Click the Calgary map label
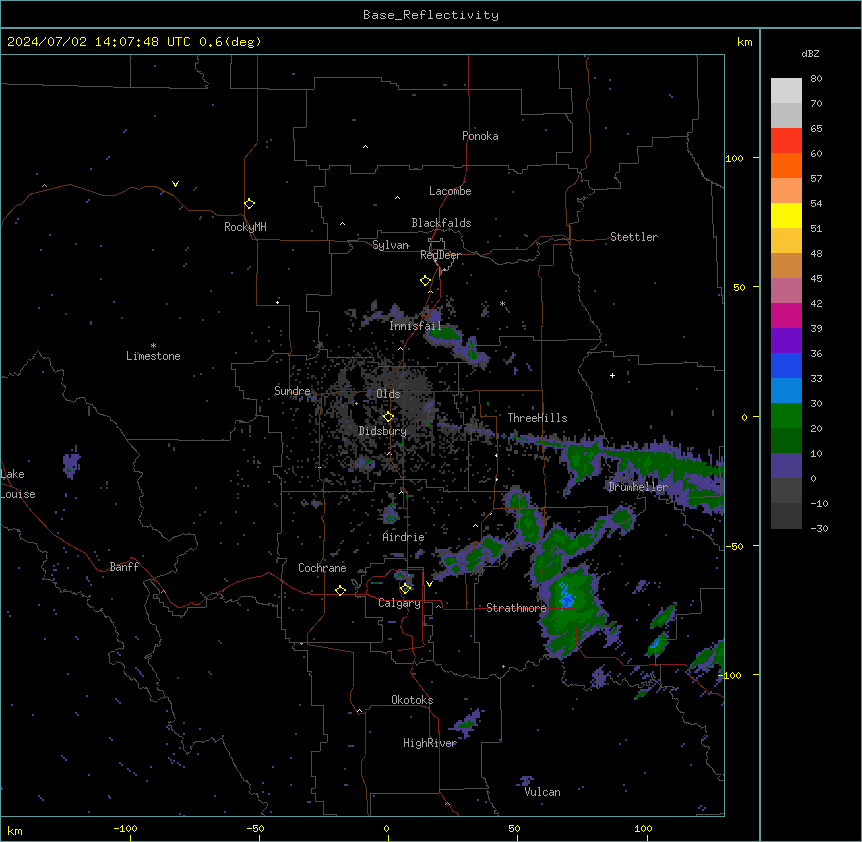 (x=400, y=603)
